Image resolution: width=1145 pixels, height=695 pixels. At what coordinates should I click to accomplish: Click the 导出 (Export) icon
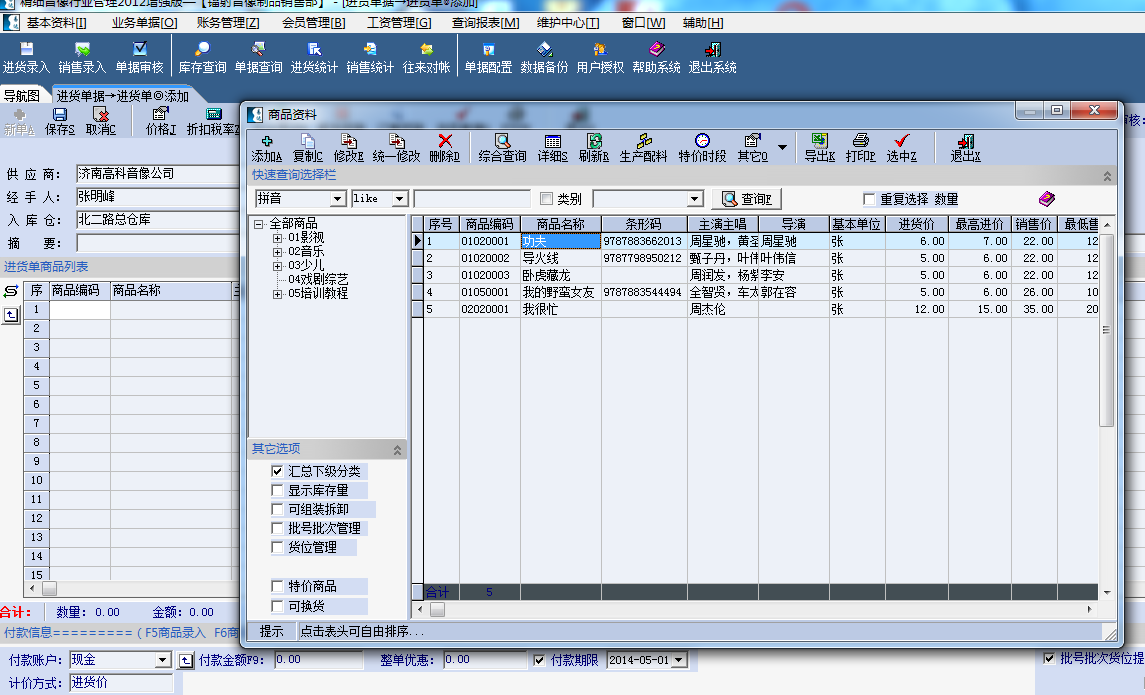point(819,148)
